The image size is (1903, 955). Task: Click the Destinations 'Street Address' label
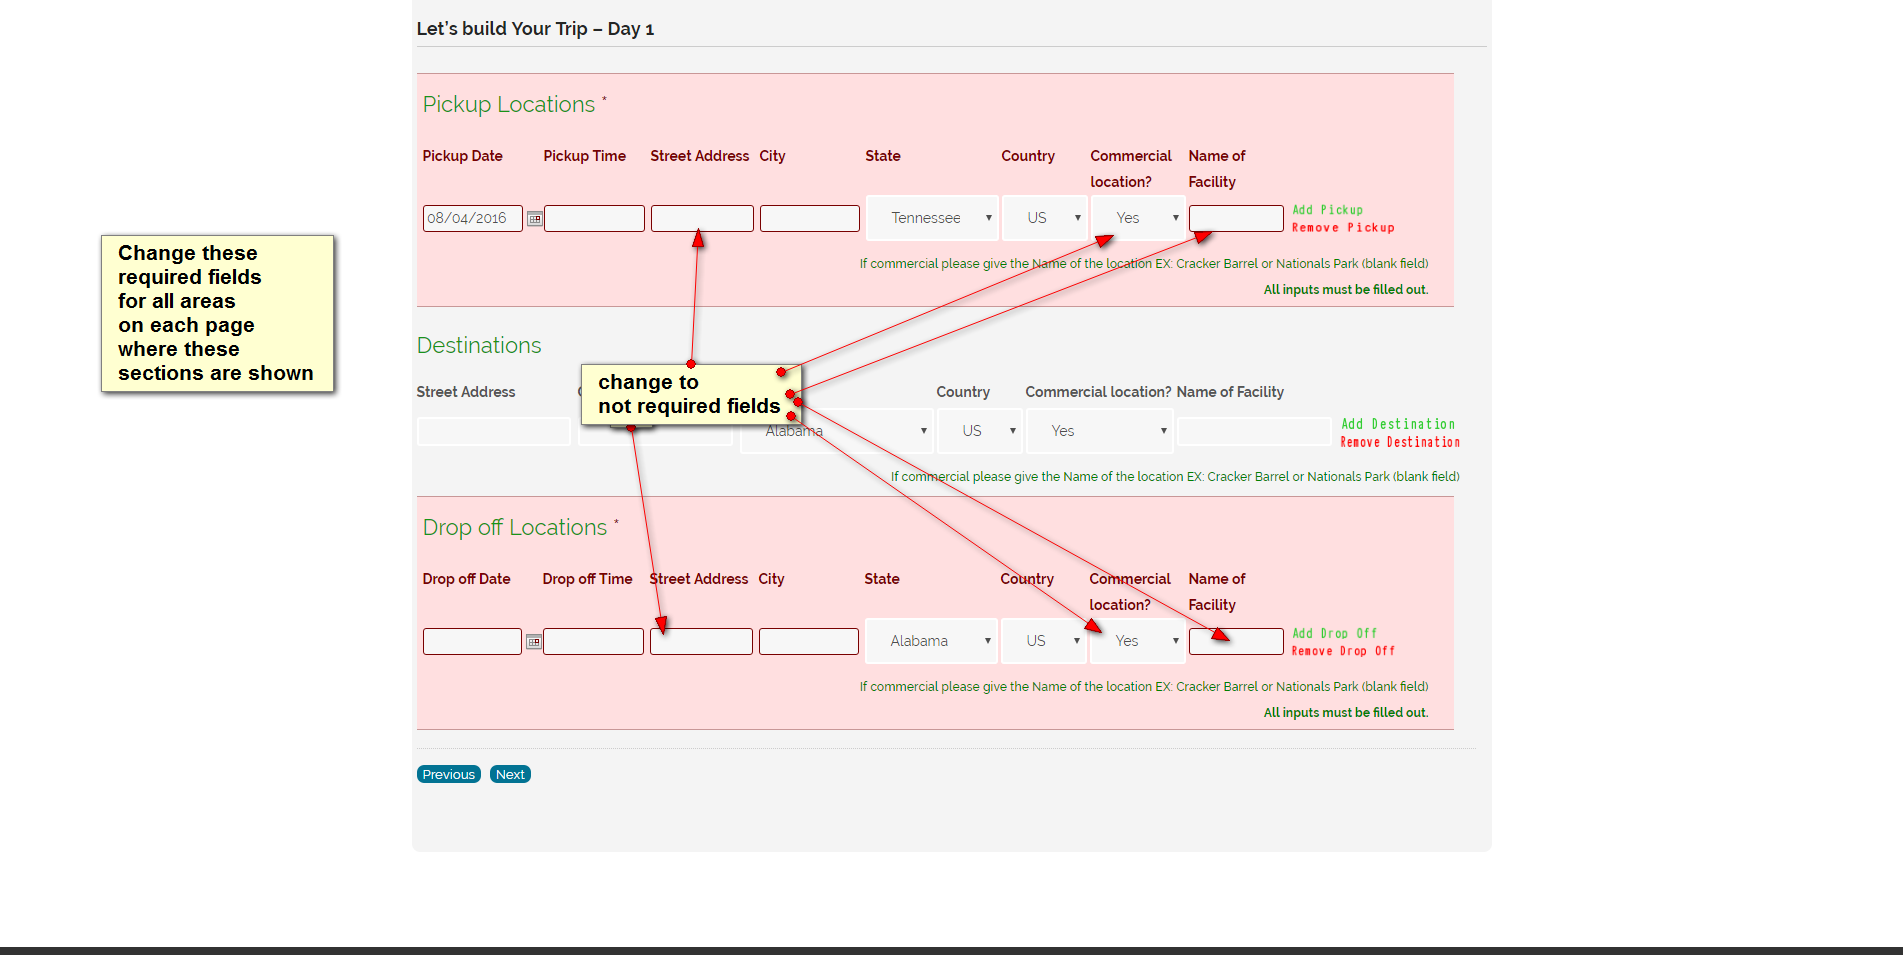click(x=466, y=392)
